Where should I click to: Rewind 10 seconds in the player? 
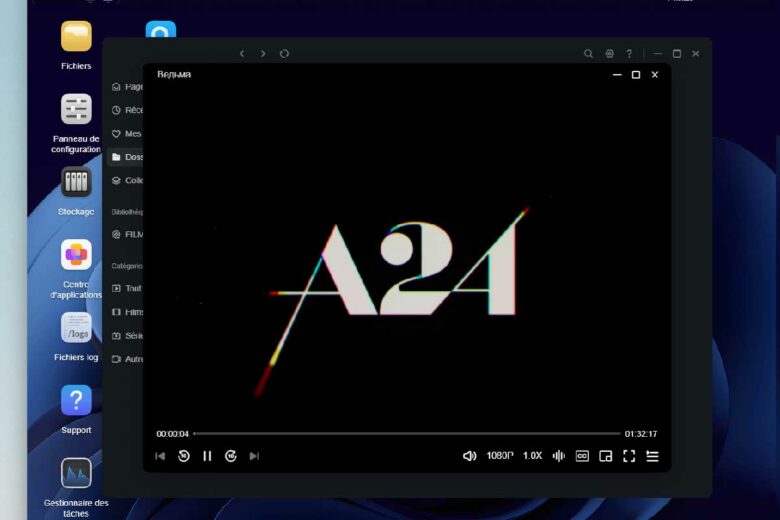[x=184, y=456]
